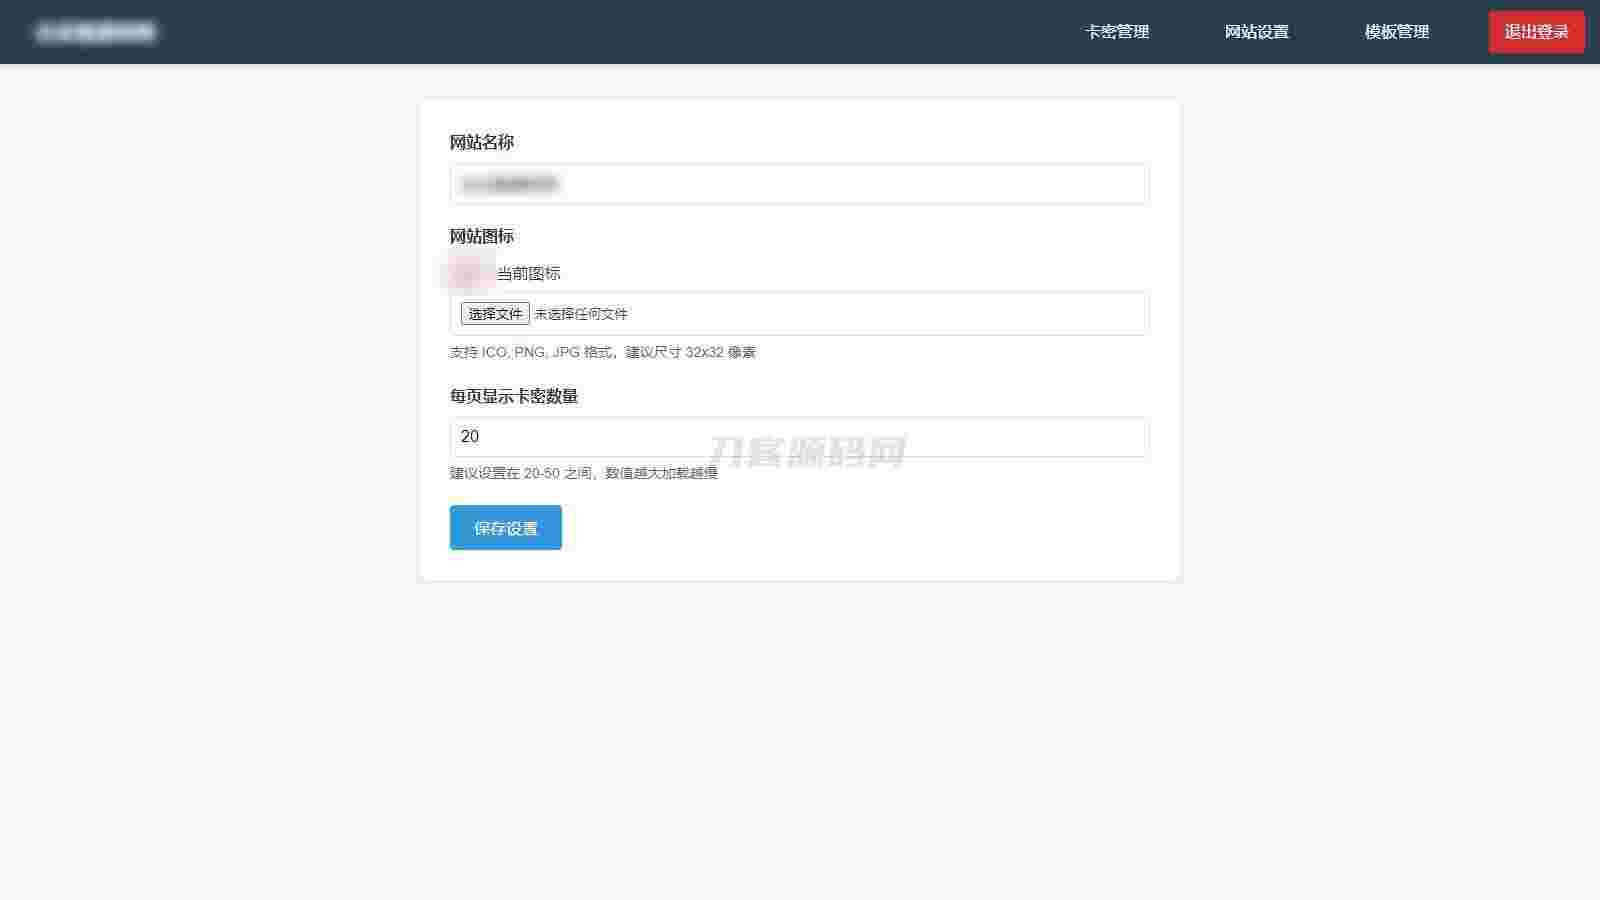This screenshot has height=900, width=1600.
Task: Go to 网站设置 in the navigation bar
Action: tap(1257, 32)
